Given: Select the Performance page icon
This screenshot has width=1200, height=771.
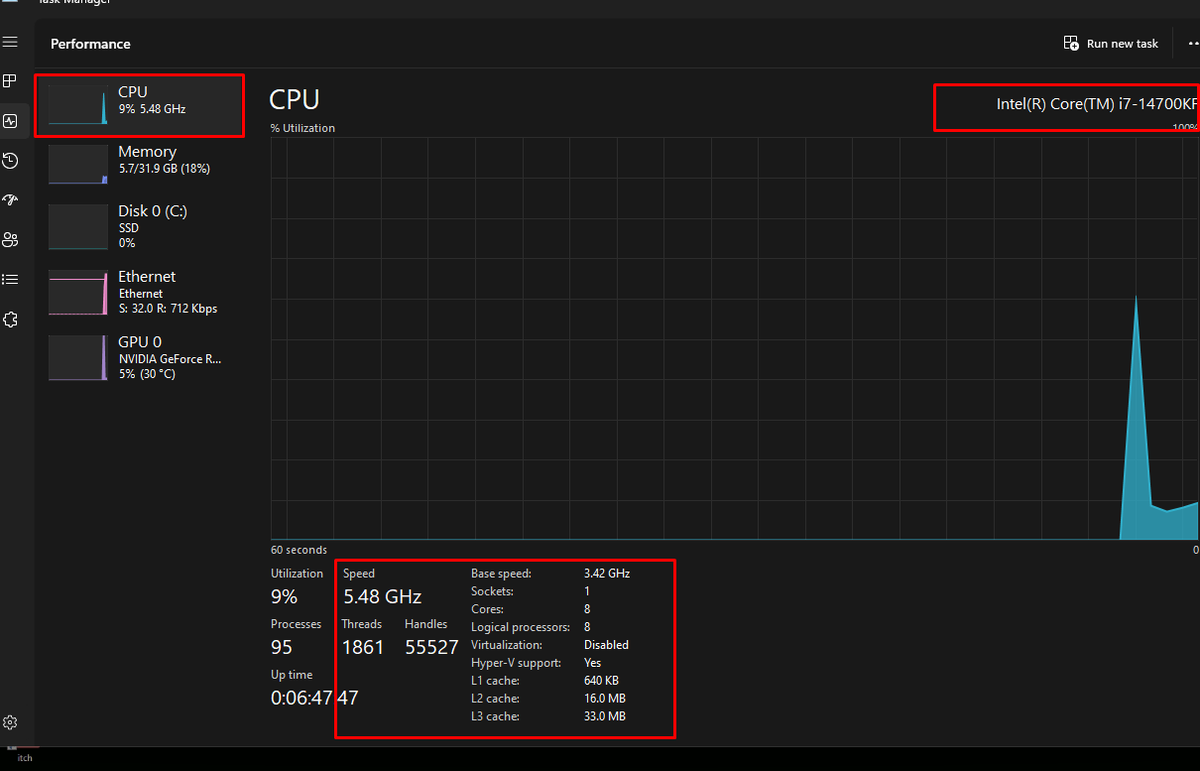Looking at the screenshot, I should (x=10, y=120).
